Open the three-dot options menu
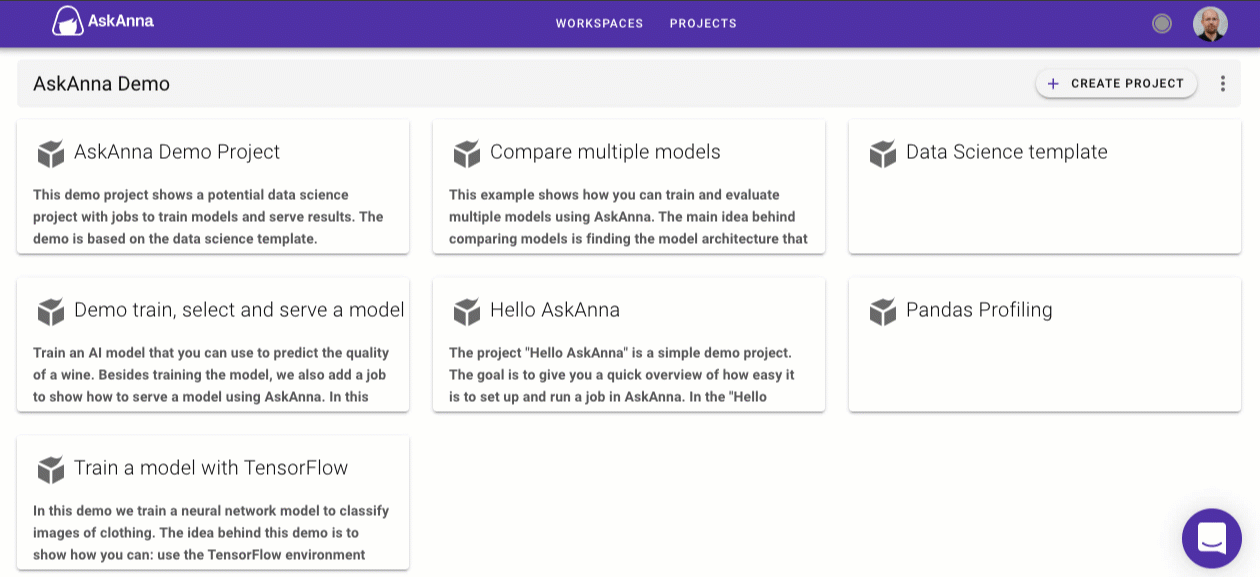The height and width of the screenshot is (577, 1260). (x=1222, y=84)
